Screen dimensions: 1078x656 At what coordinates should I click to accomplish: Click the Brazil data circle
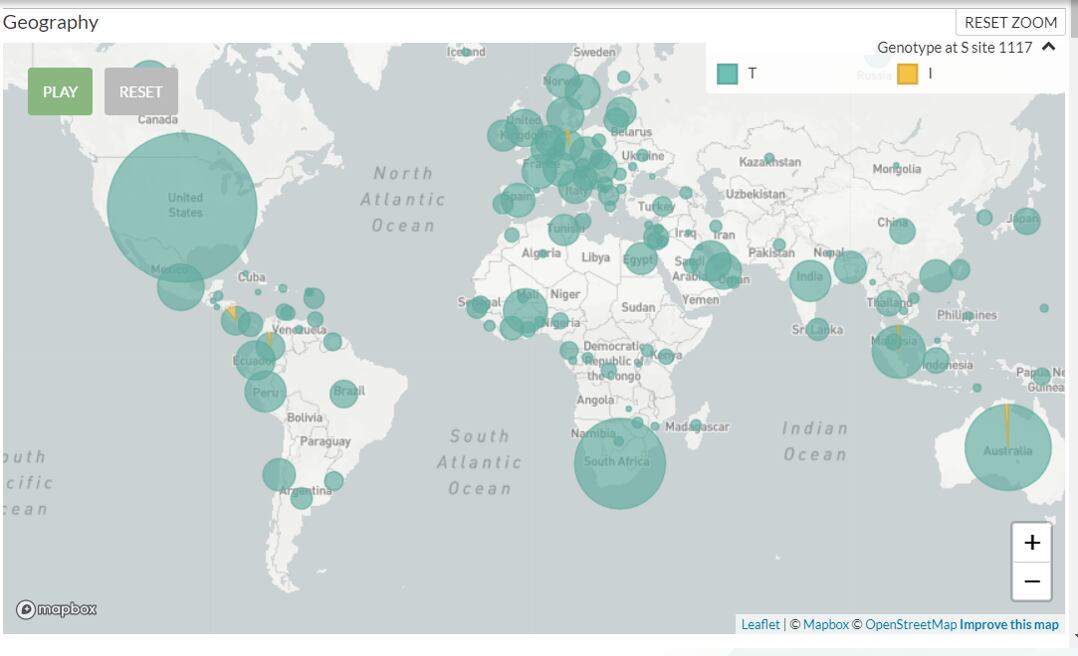[x=344, y=393]
